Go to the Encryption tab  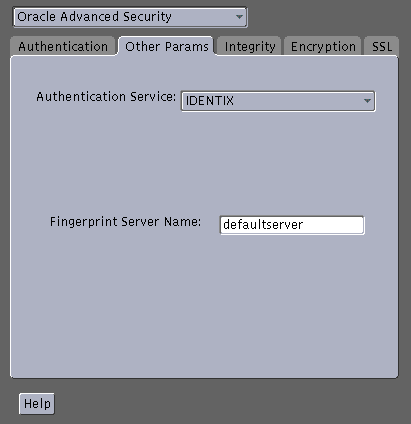pyautogui.click(x=323, y=46)
